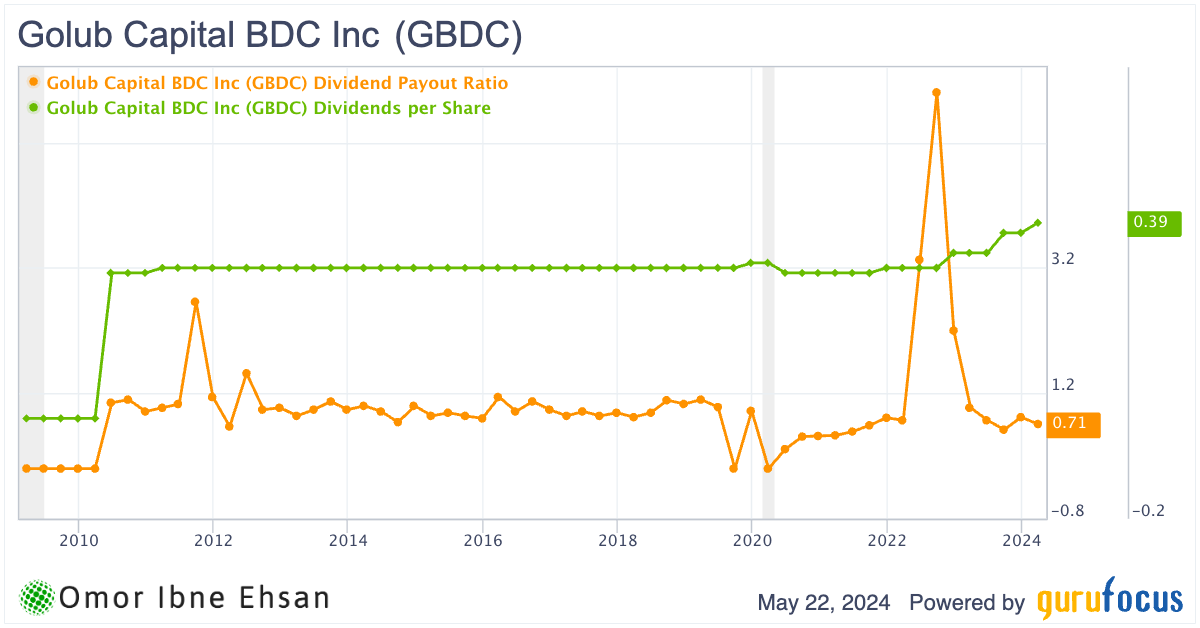
Task: Click the orange Dividend Payout Ratio legend dot
Action: click(x=35, y=83)
